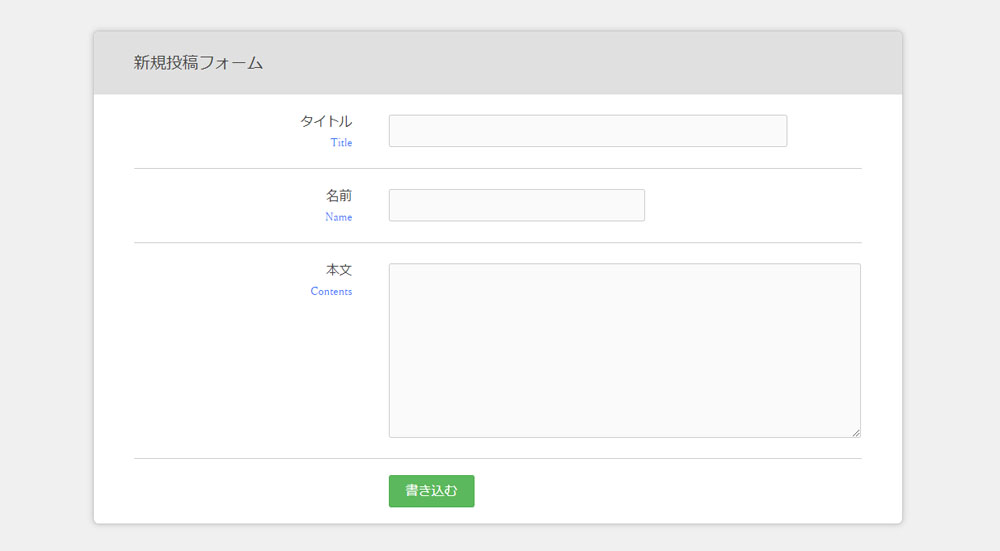Click the gray form header bar

pyautogui.click(x=497, y=62)
